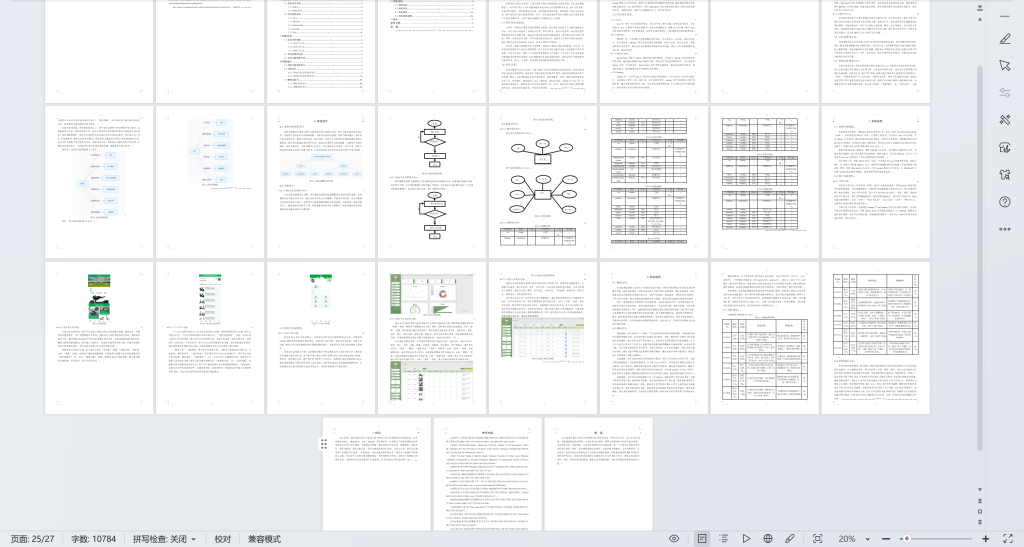The width and height of the screenshot is (1024, 547).
Task: Open more sidebar options (three dots)
Action: coord(1004,229)
